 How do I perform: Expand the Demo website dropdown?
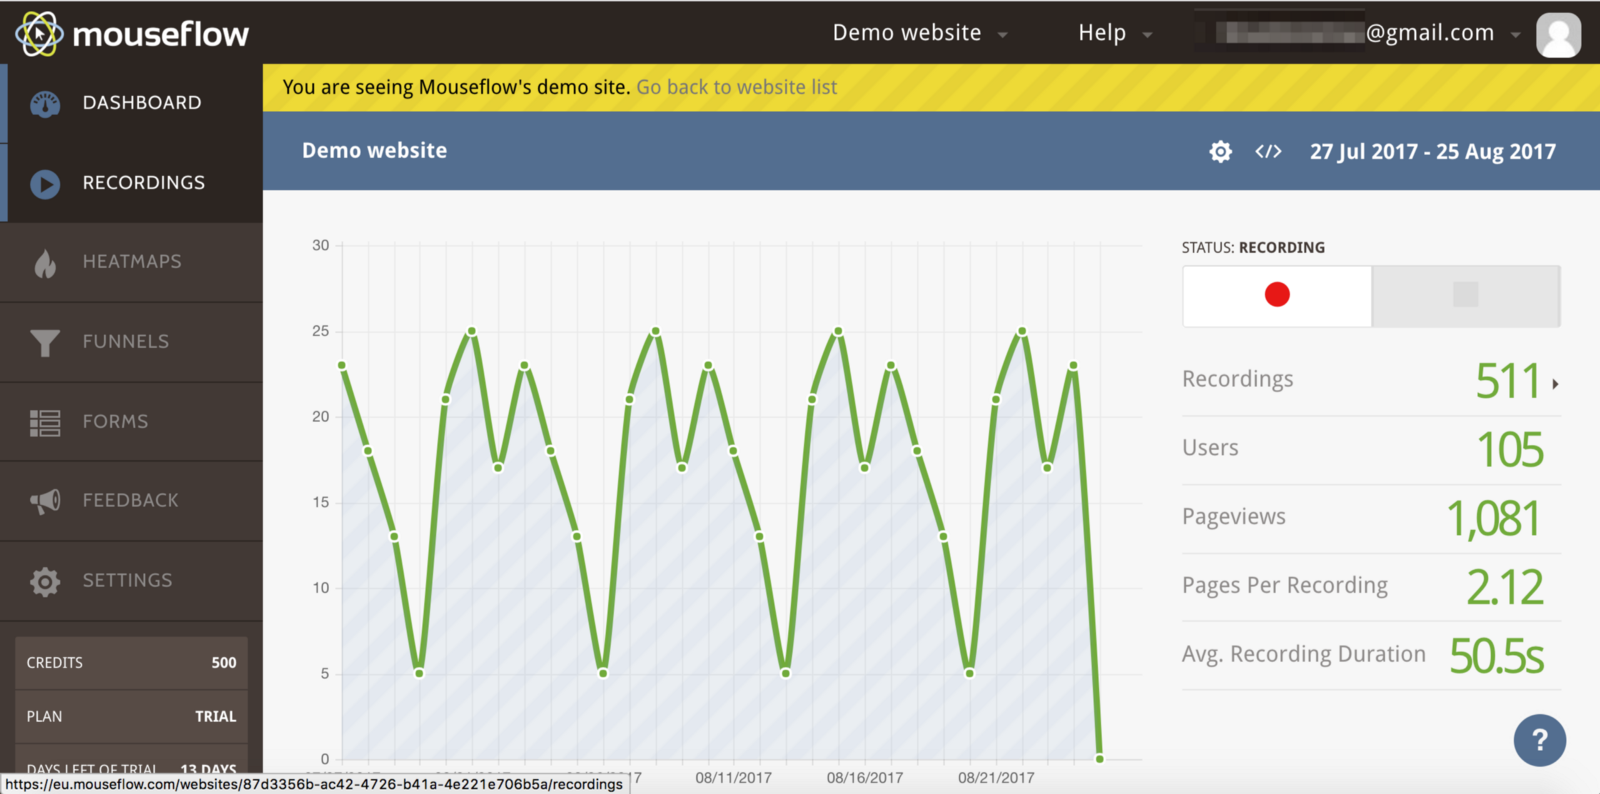(920, 33)
